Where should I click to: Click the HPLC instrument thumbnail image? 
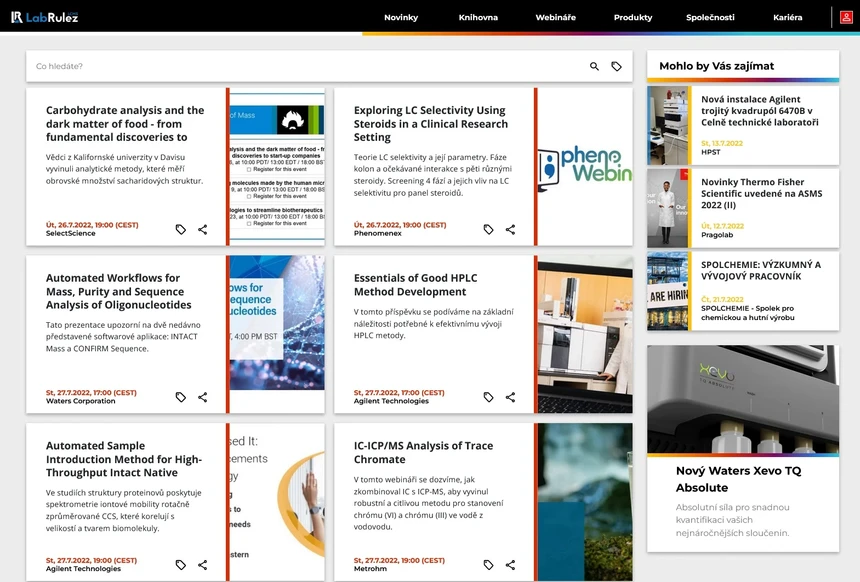tap(585, 334)
